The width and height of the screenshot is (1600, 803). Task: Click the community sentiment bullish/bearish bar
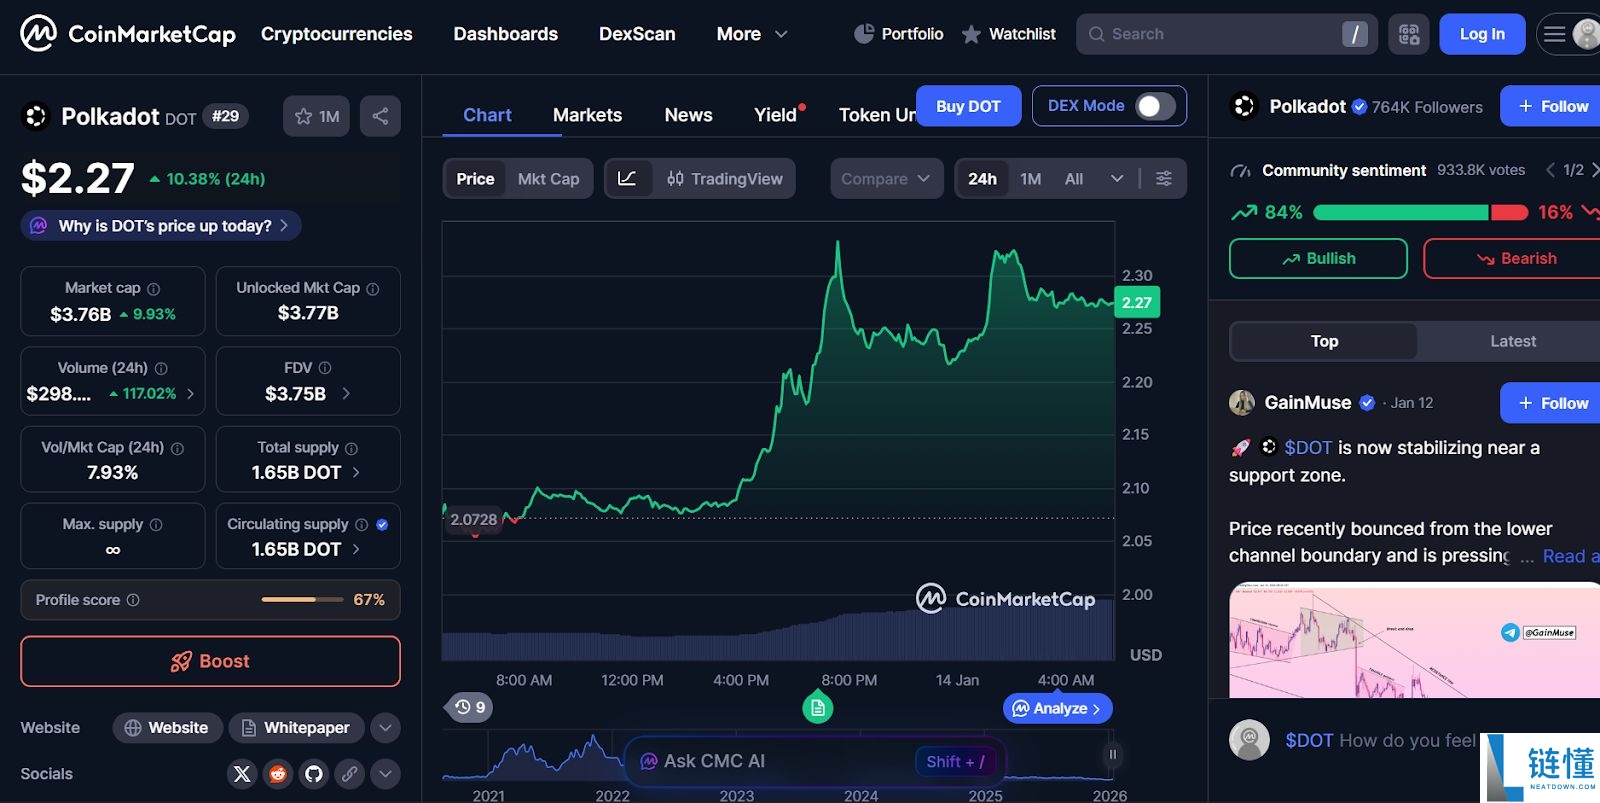(x=1420, y=212)
